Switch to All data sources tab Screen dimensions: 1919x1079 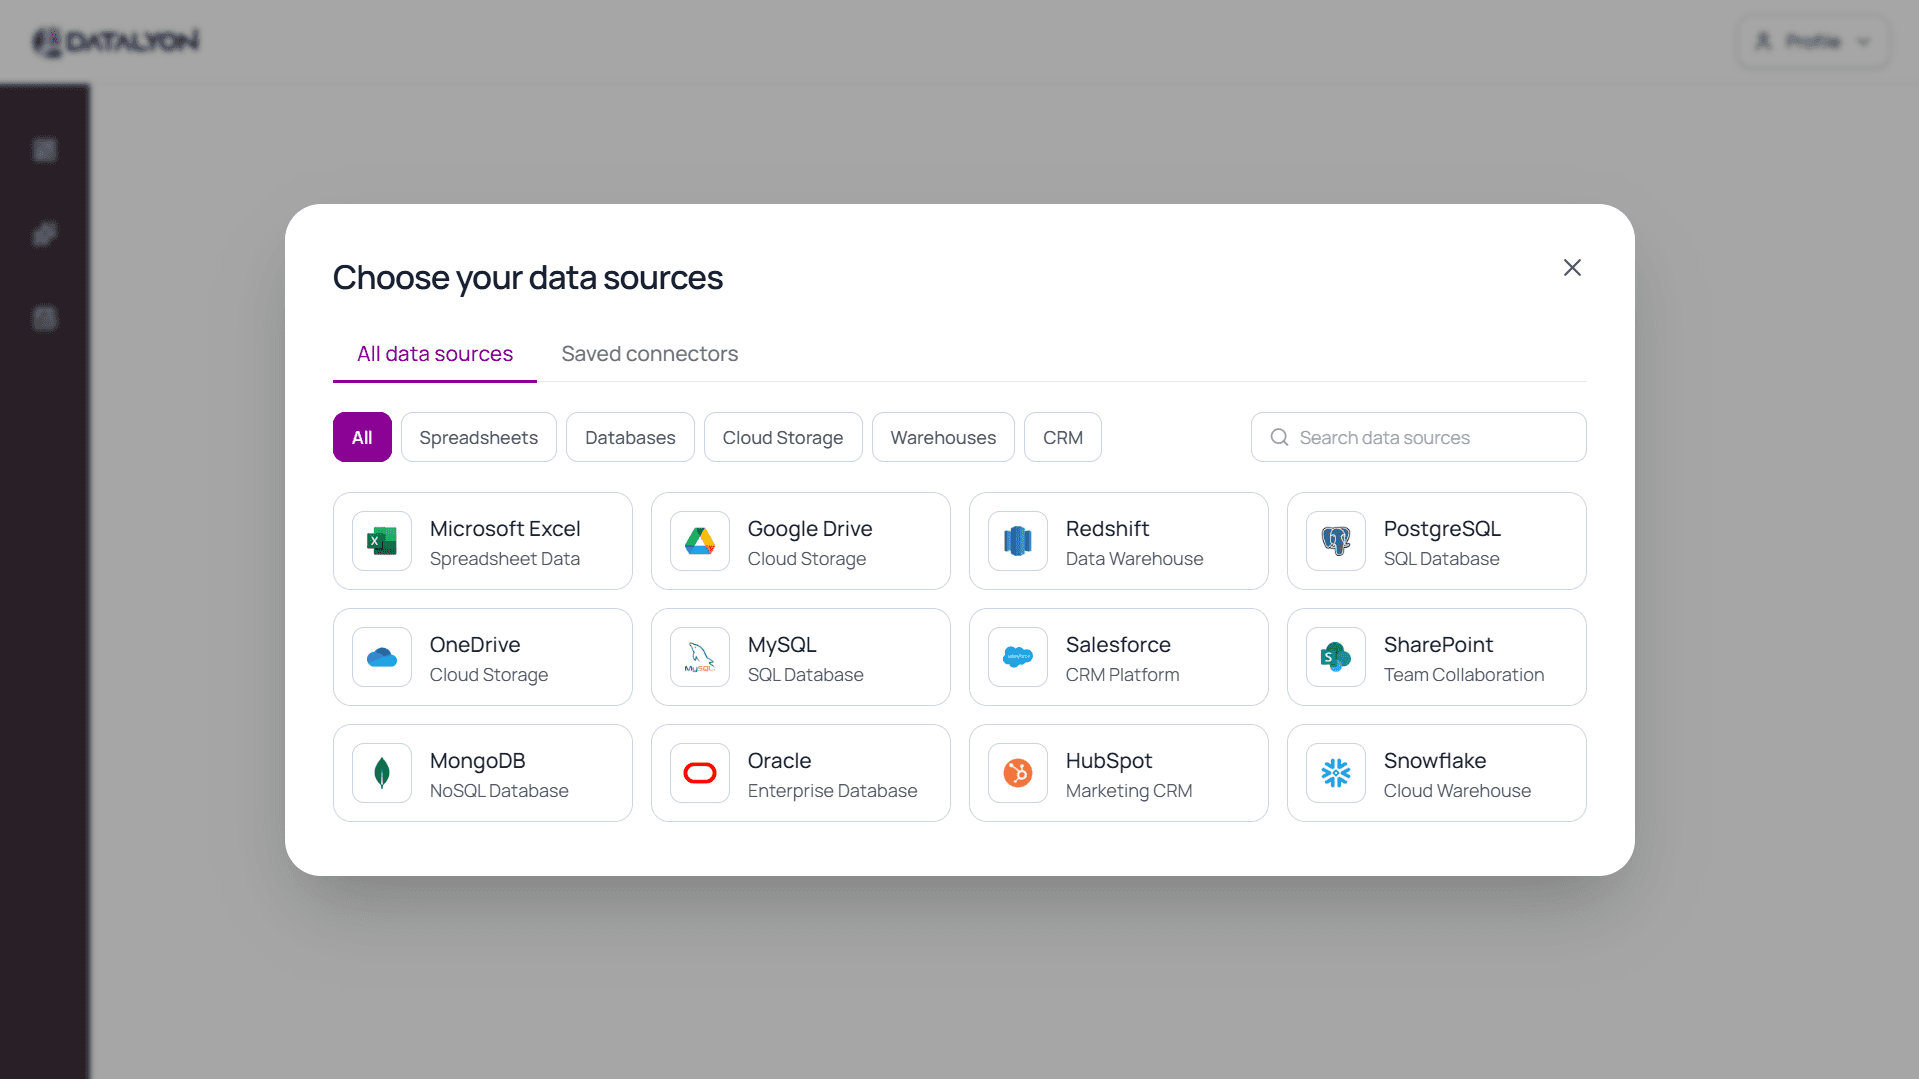(x=435, y=354)
